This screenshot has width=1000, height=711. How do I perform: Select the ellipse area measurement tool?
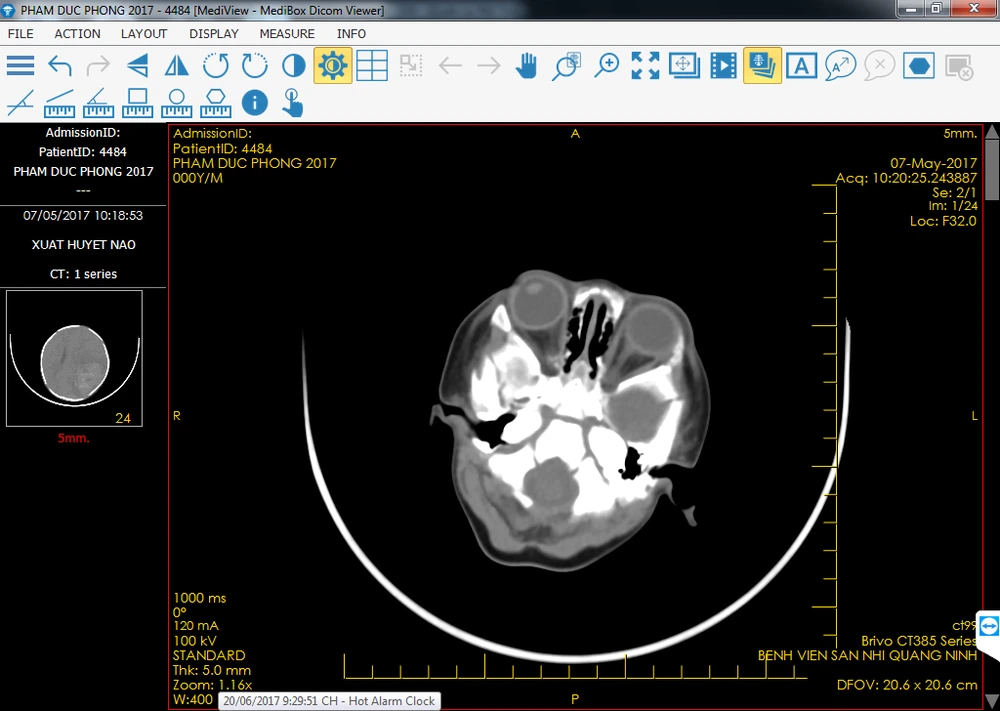click(x=176, y=102)
